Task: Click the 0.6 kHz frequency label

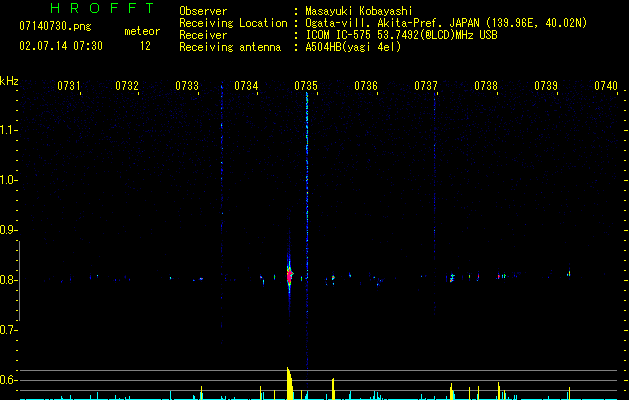Action: (7, 380)
